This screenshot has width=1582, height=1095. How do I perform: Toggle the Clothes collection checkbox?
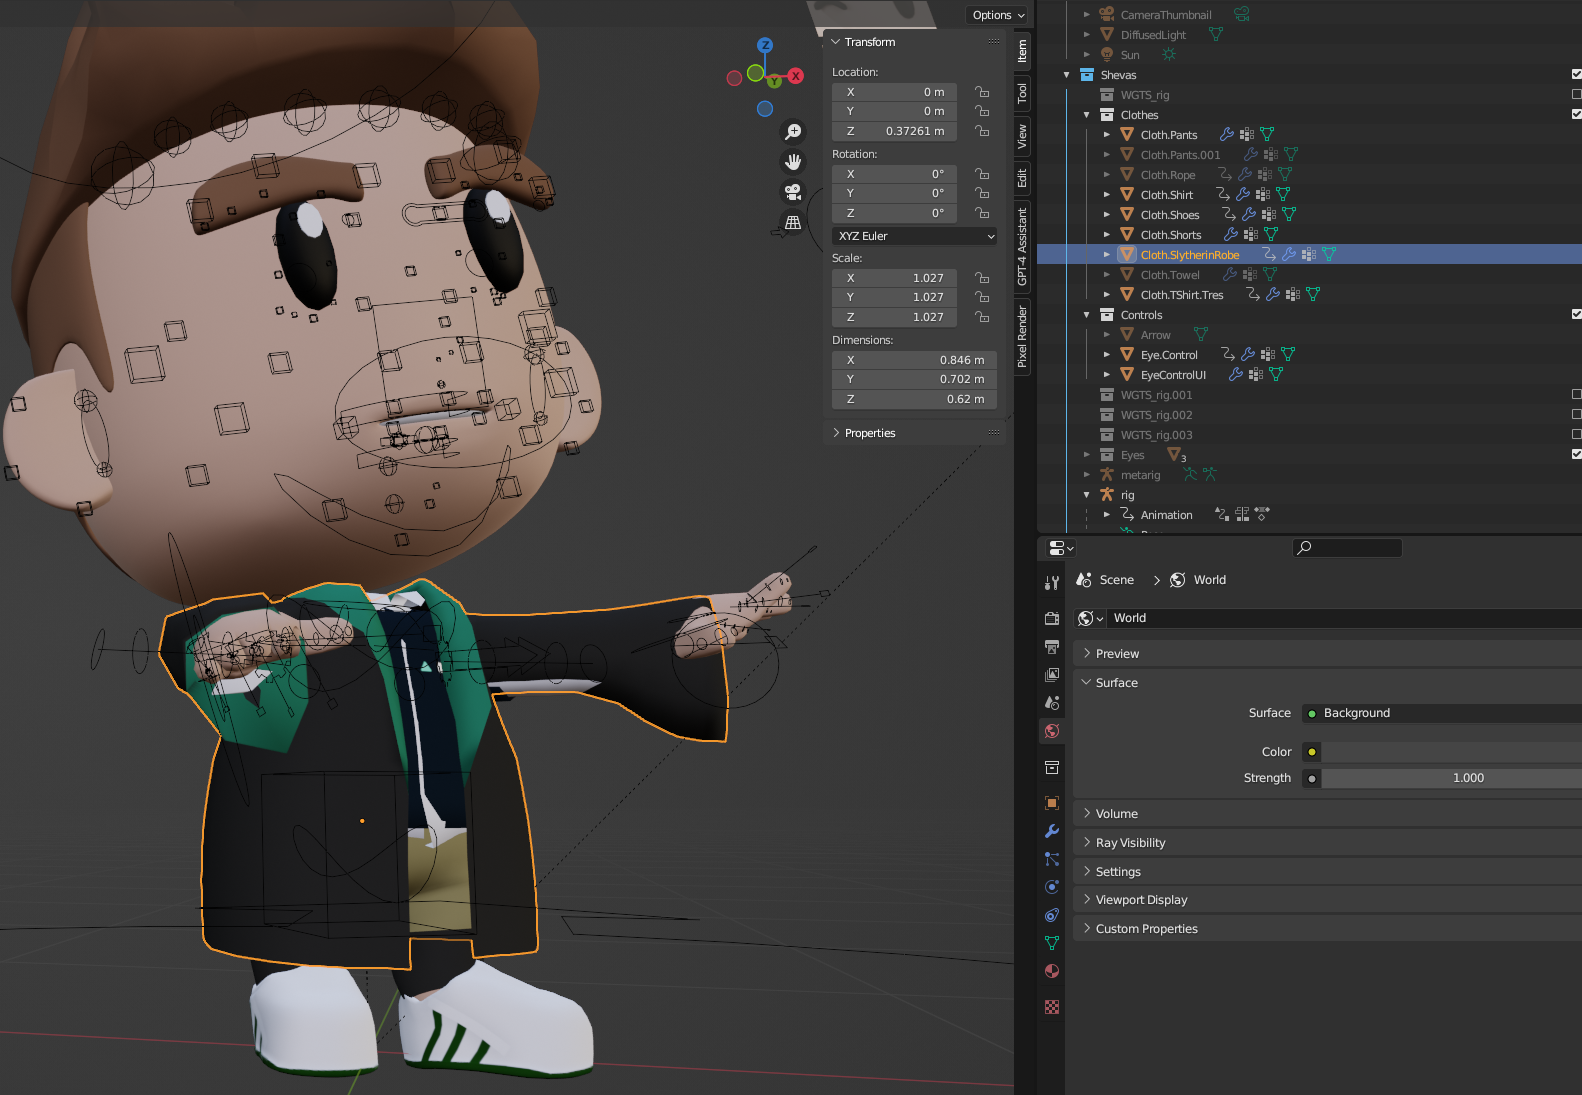[x=1576, y=114]
